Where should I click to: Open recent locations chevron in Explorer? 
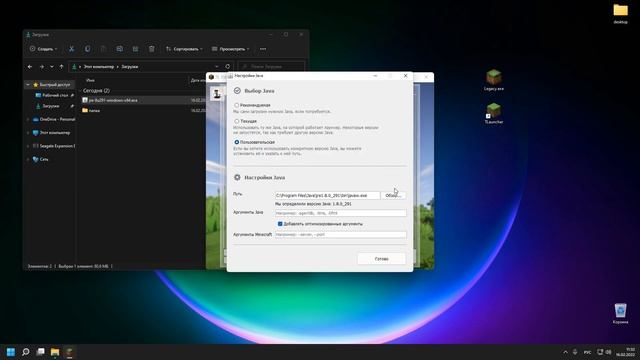coord(52,67)
